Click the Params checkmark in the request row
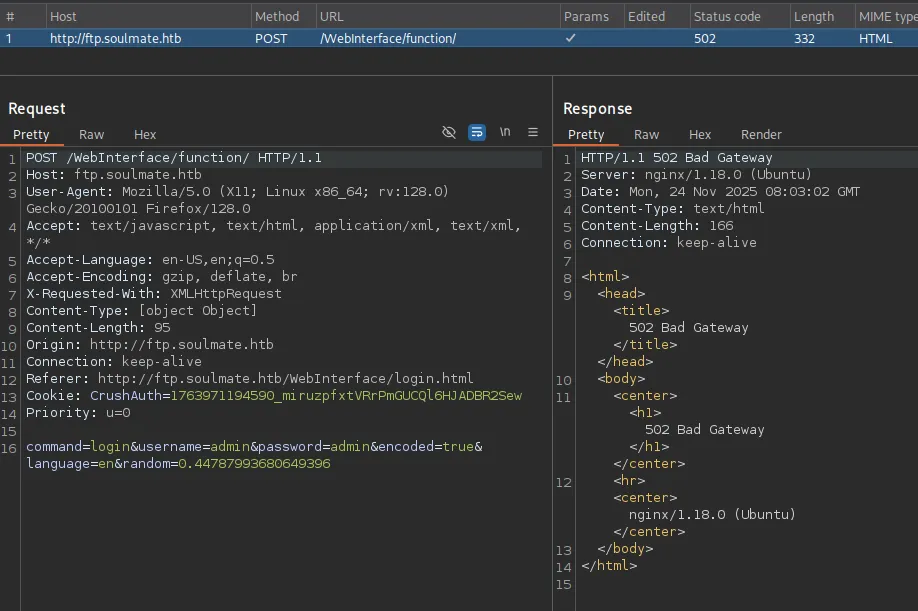 570,38
